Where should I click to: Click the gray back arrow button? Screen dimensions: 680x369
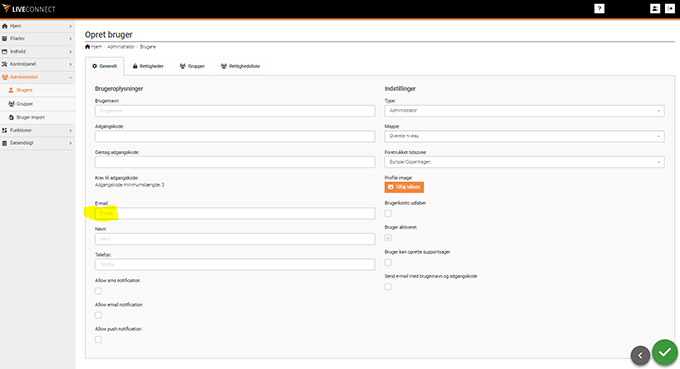[640, 355]
